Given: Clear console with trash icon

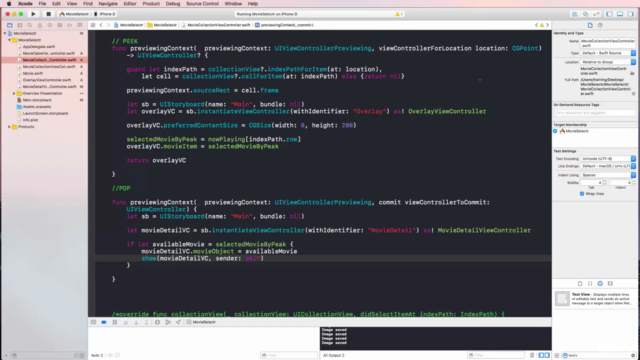Looking at the screenshot, I should (532, 356).
